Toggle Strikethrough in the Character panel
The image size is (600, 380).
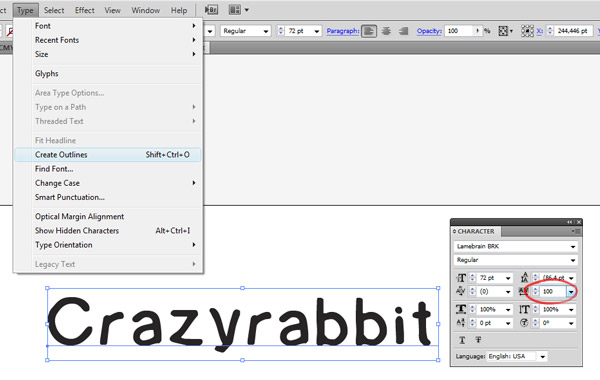tap(478, 340)
